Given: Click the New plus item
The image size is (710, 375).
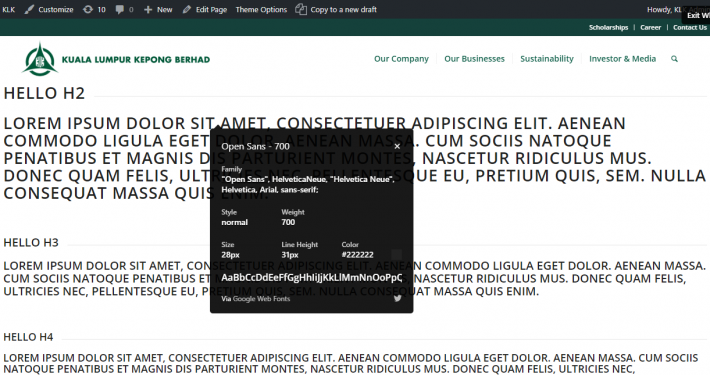Looking at the screenshot, I should (158, 10).
